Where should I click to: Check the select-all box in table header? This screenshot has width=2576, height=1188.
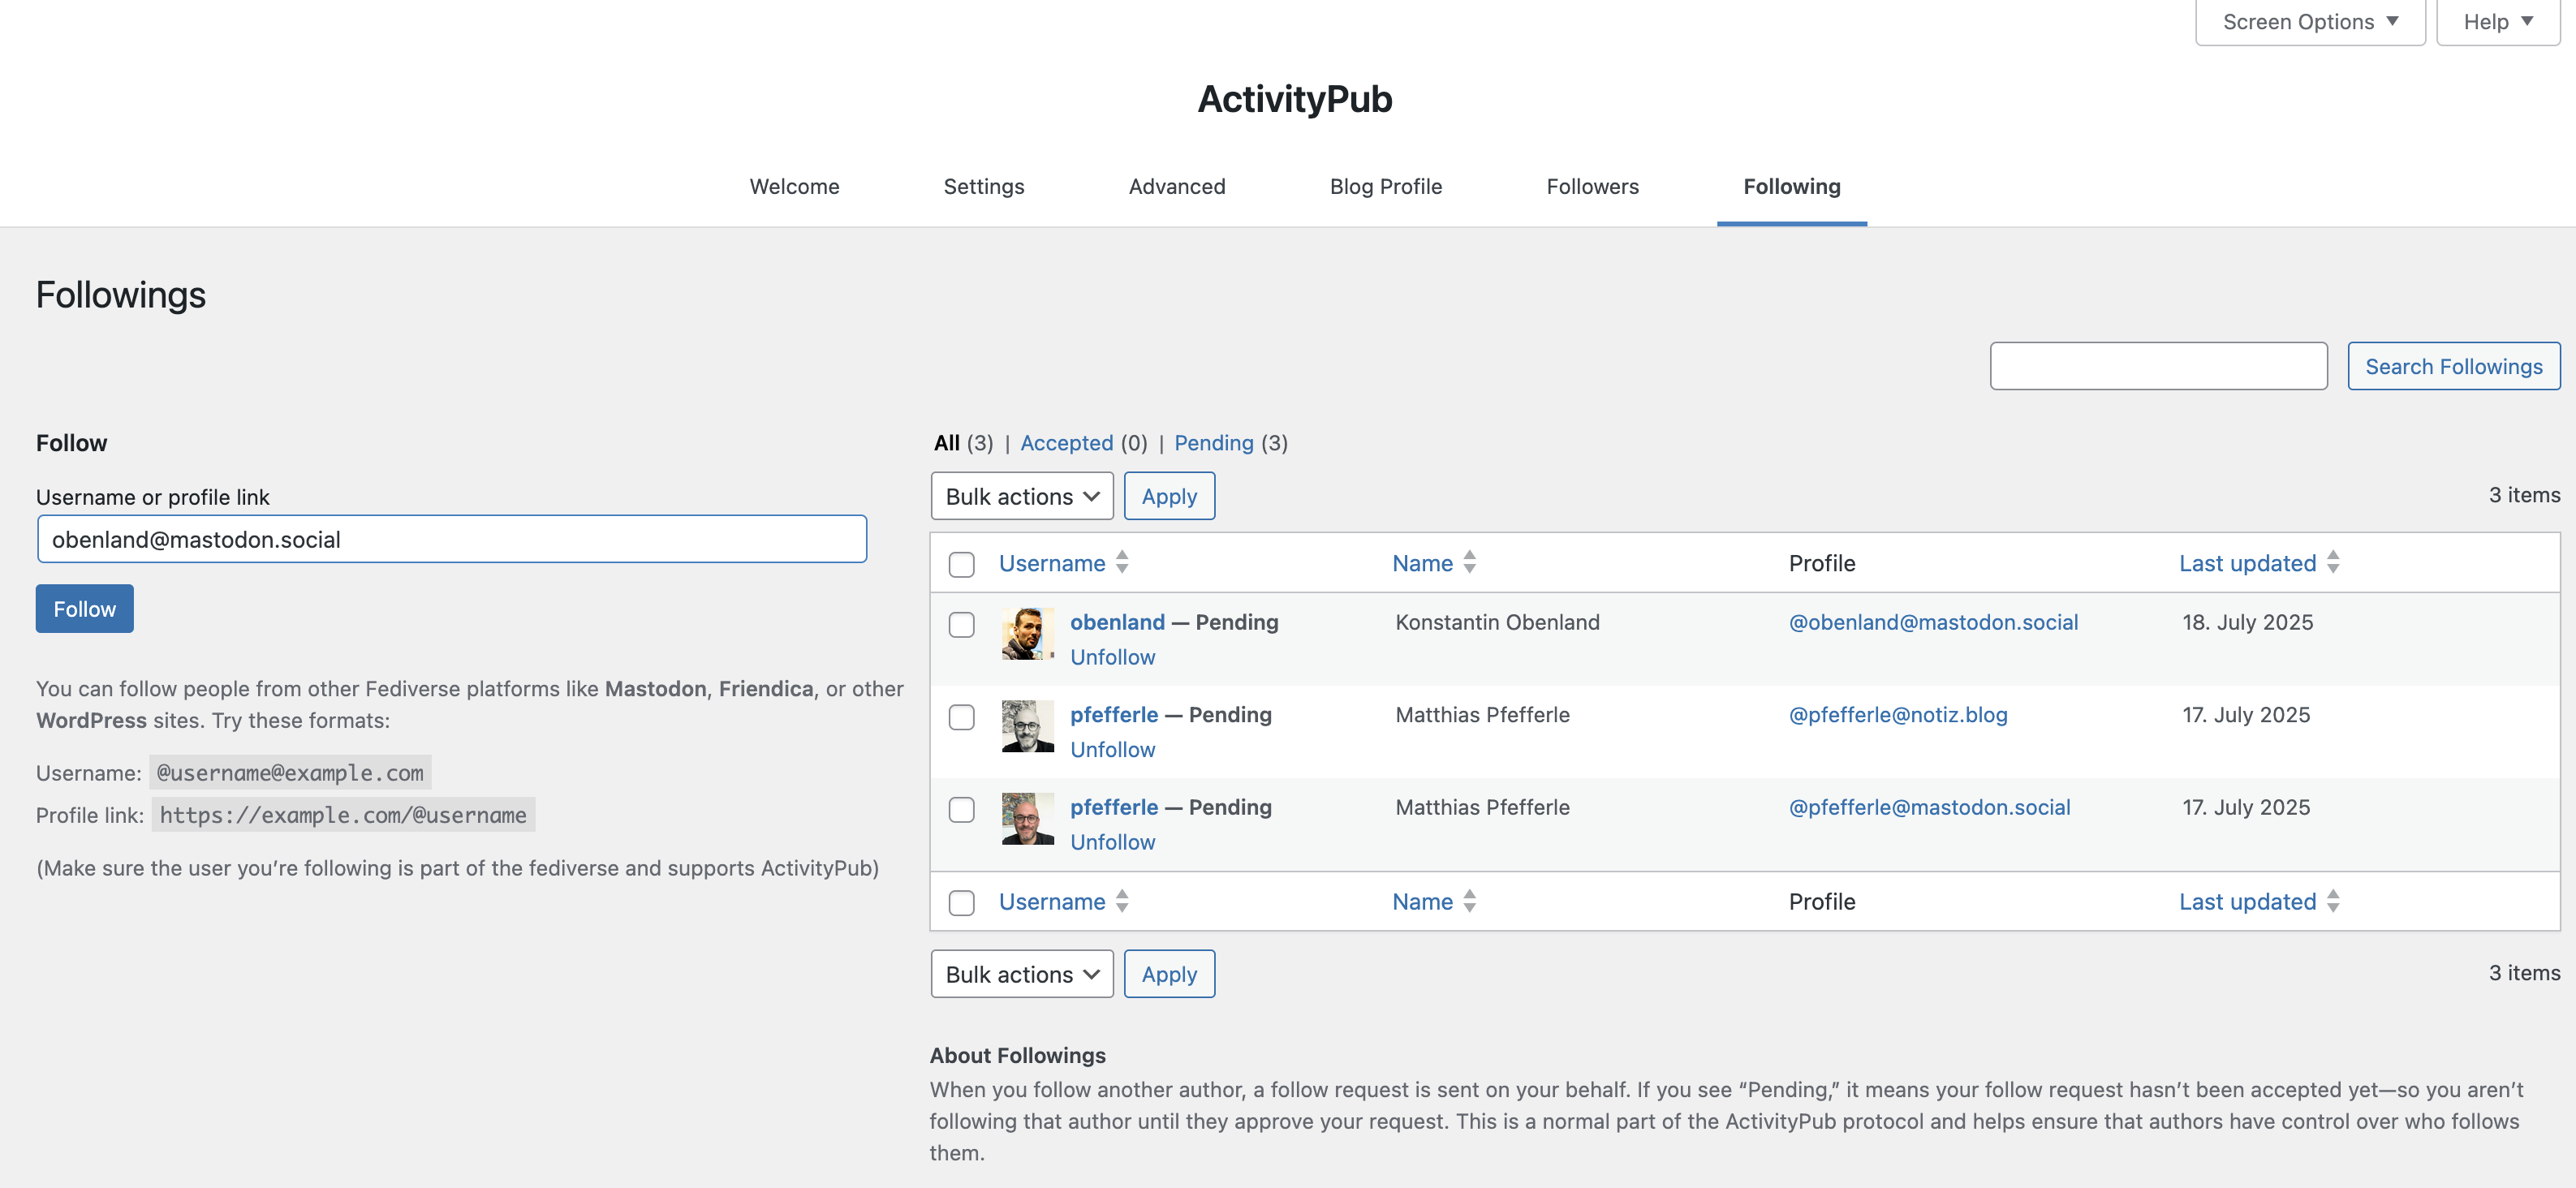(x=961, y=564)
